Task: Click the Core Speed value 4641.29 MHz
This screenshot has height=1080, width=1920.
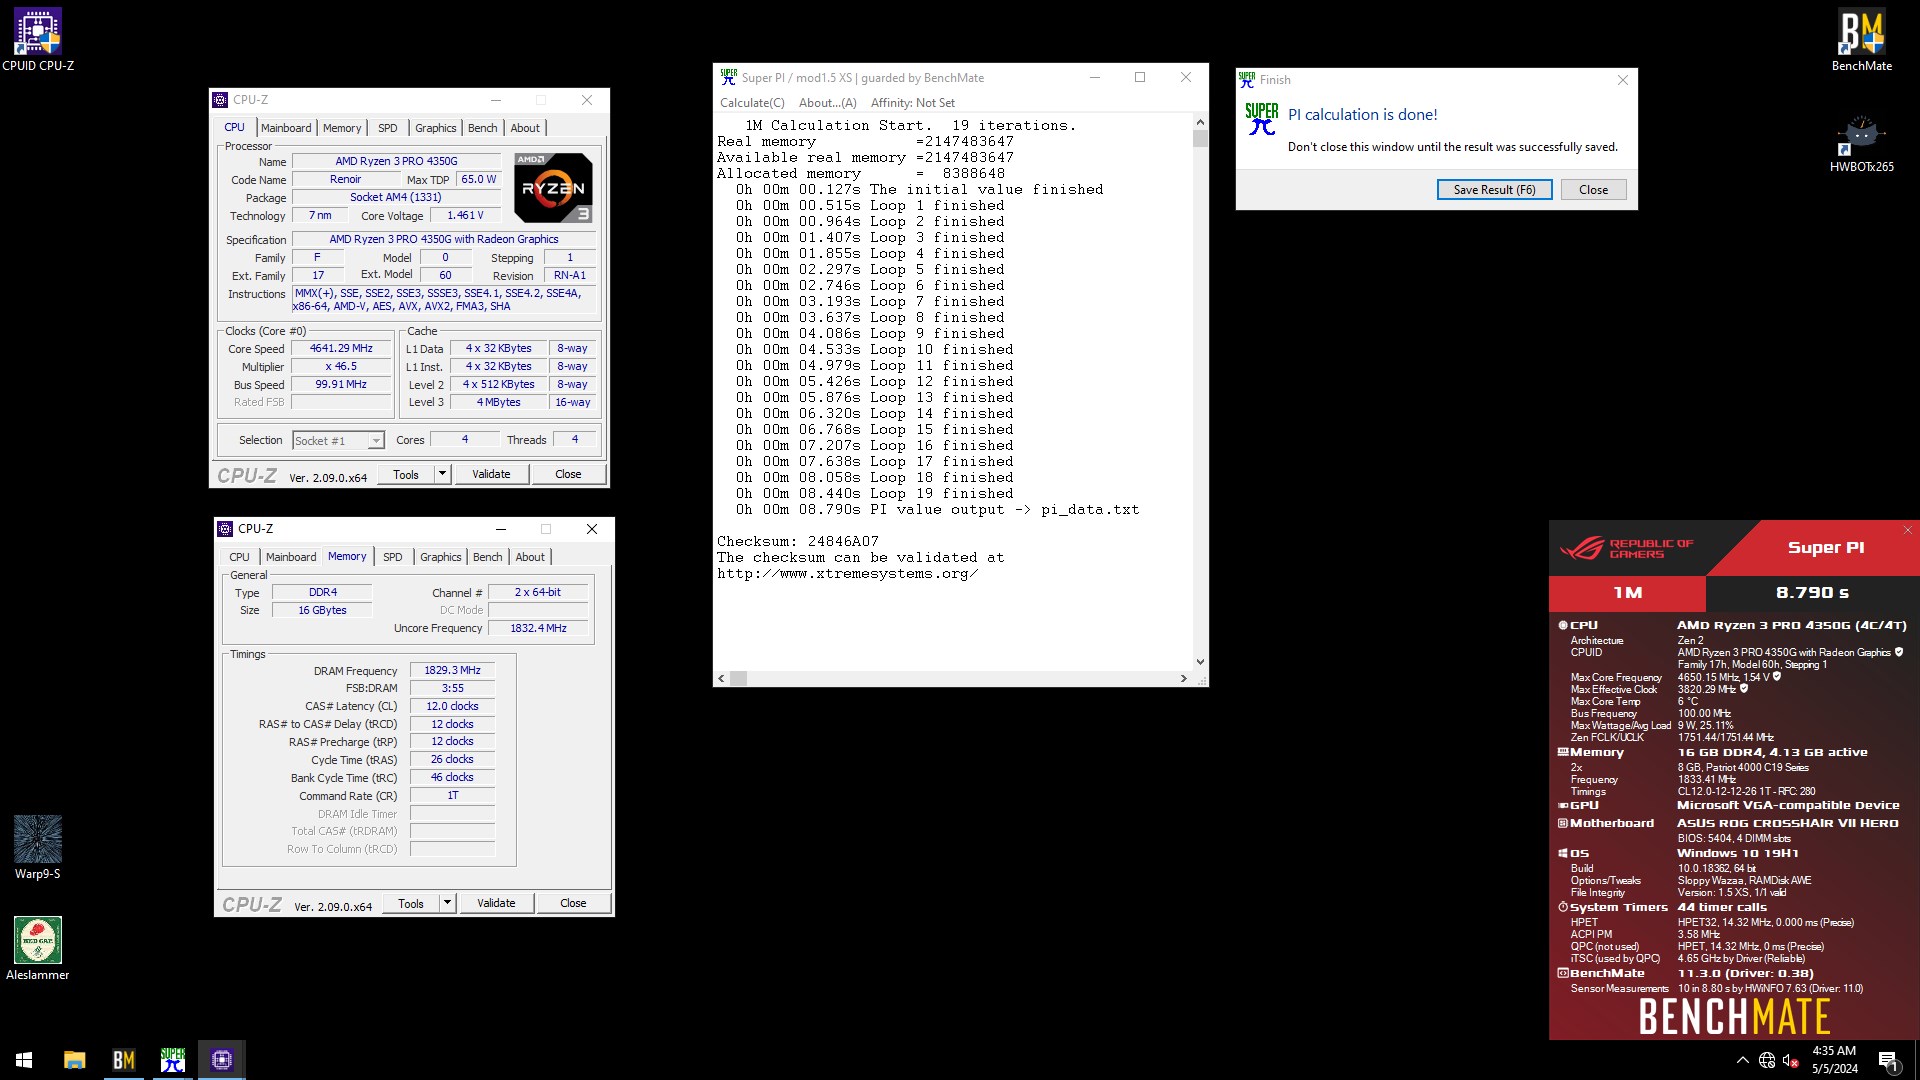Action: pos(341,349)
